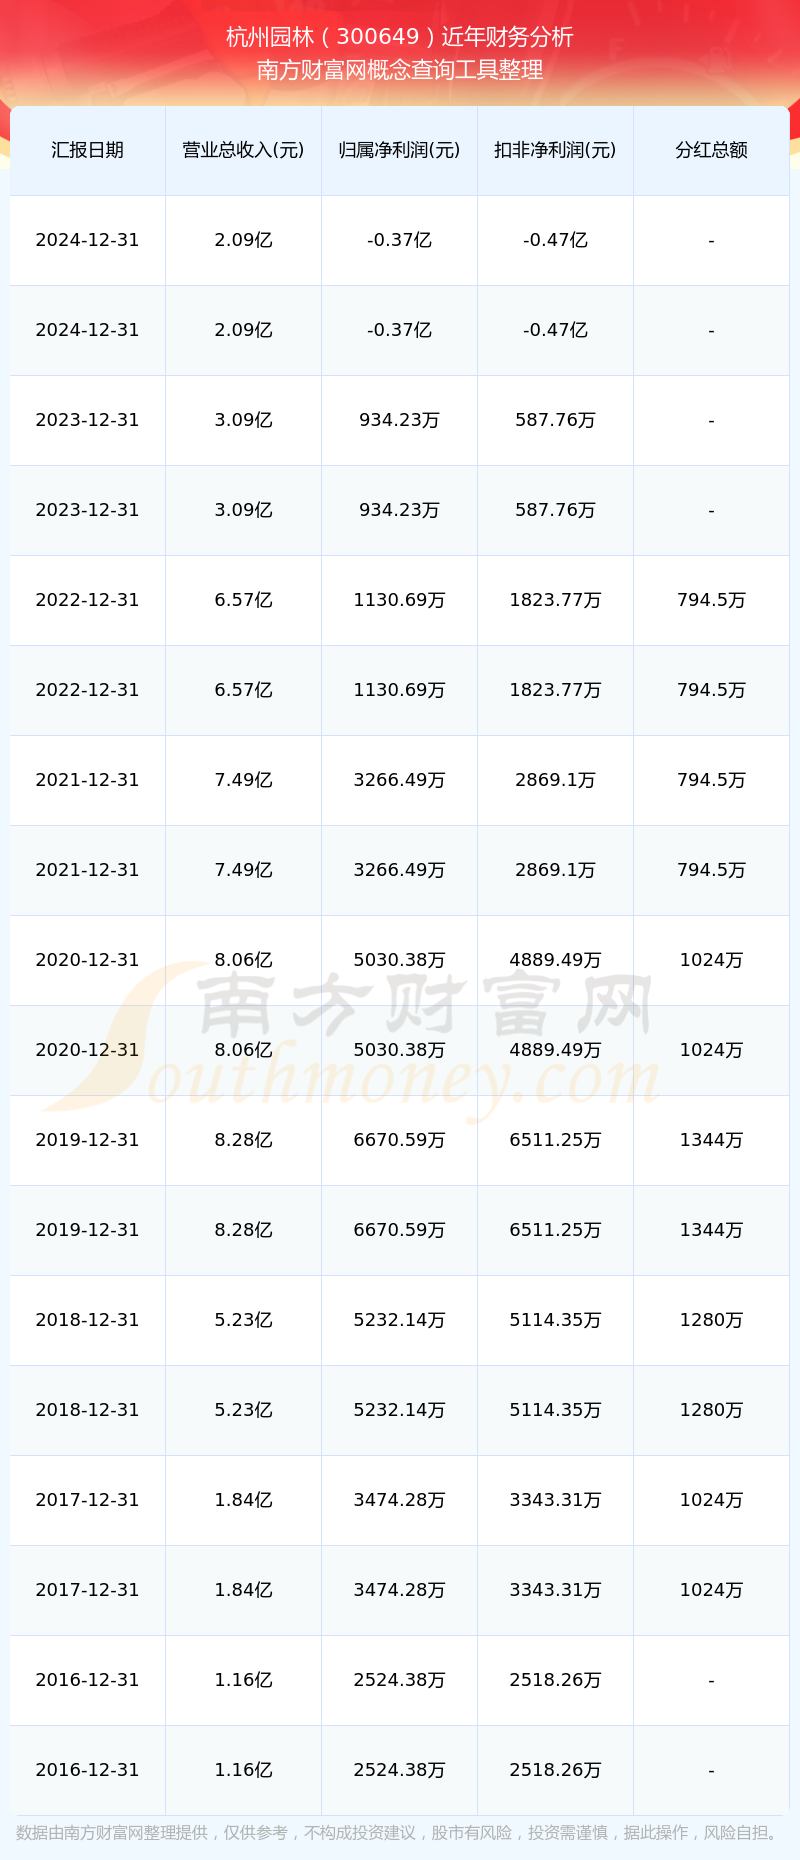Select the 营业总收入(元) column header
This screenshot has width=800, height=1860.
pyautogui.click(x=243, y=150)
